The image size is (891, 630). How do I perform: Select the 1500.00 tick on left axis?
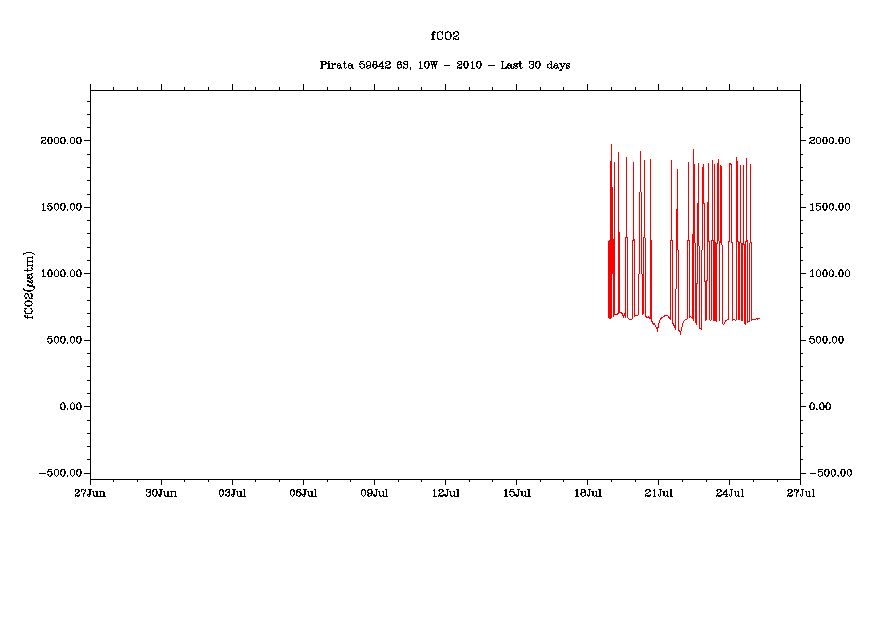click(x=61, y=207)
